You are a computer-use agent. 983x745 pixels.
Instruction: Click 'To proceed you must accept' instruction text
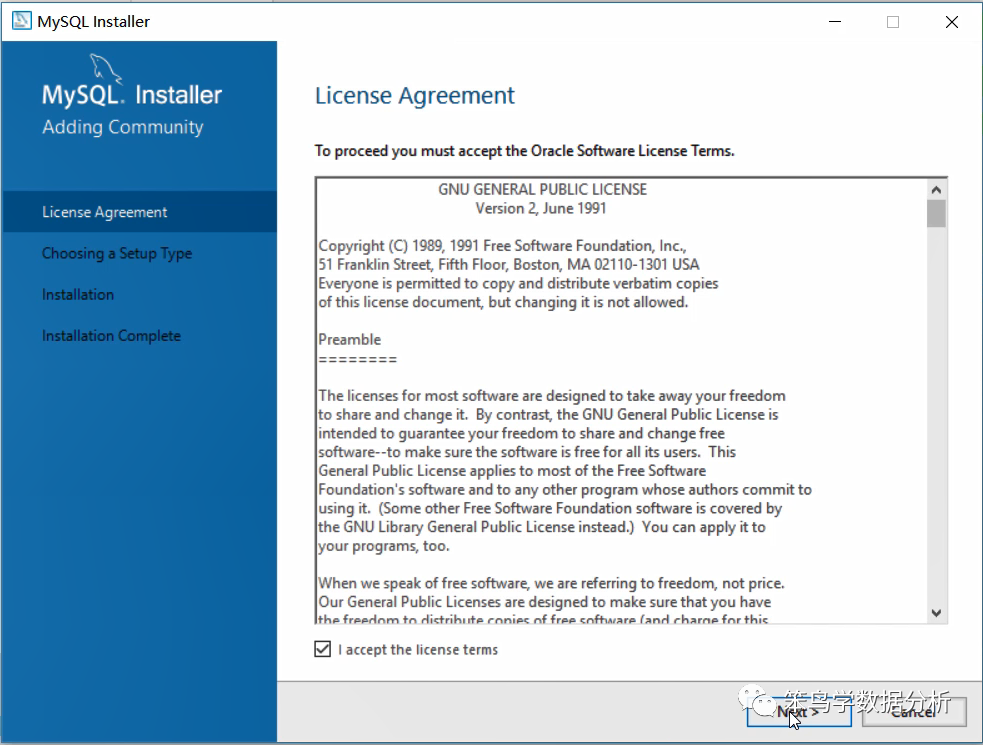(524, 151)
